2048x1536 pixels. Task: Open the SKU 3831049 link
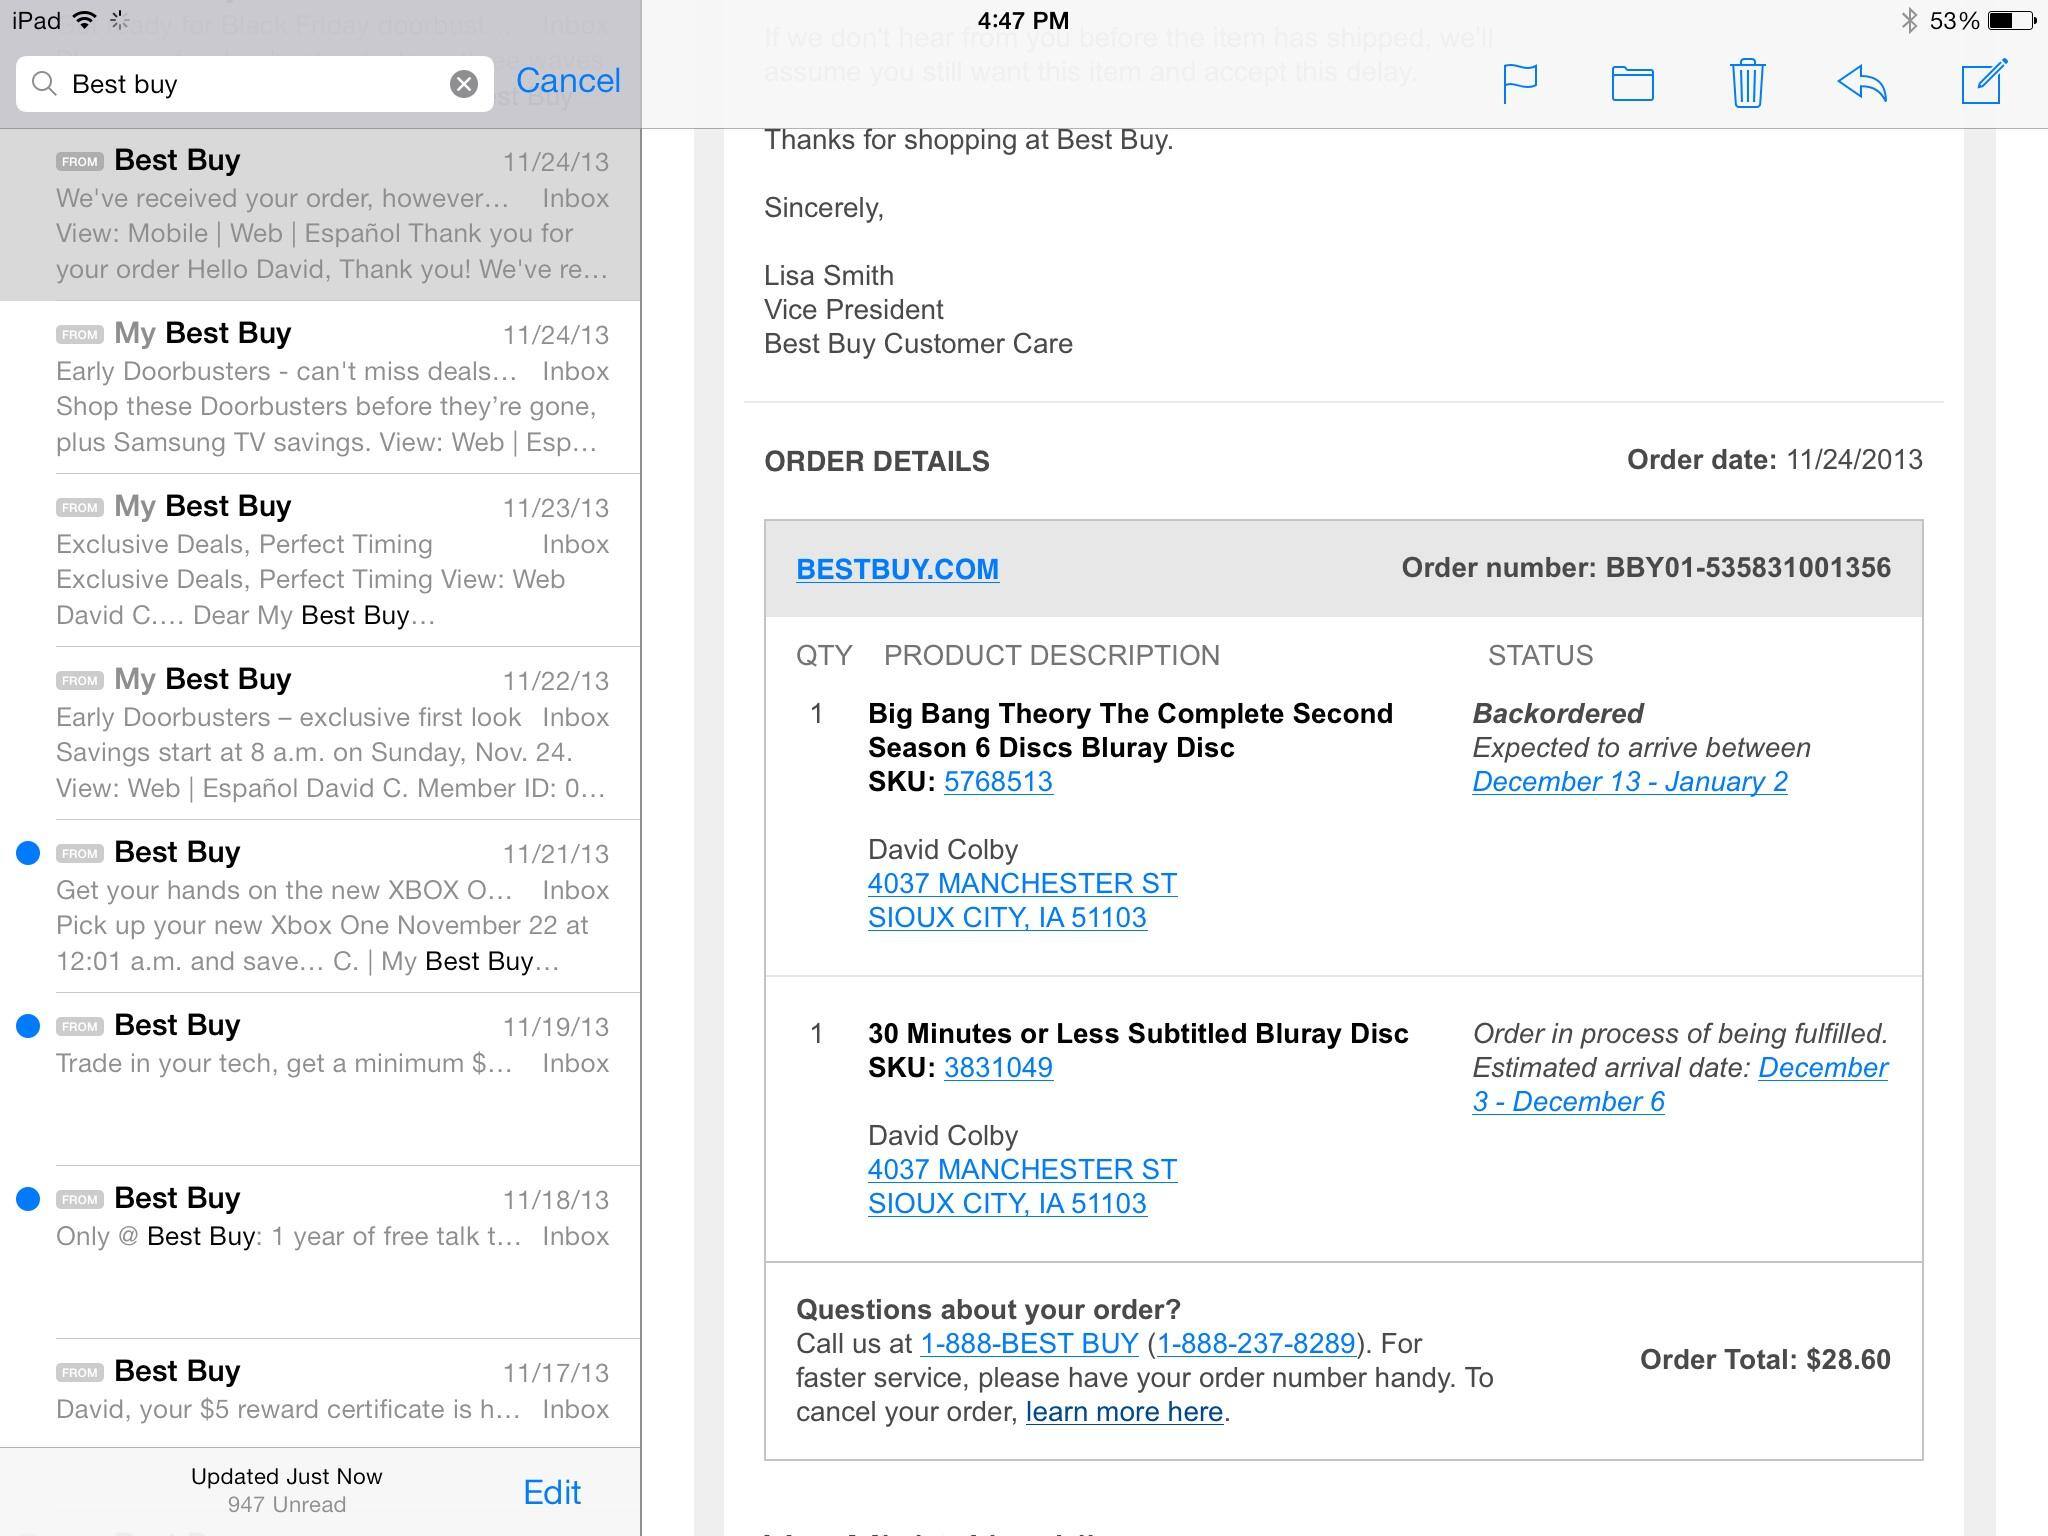tap(998, 1068)
